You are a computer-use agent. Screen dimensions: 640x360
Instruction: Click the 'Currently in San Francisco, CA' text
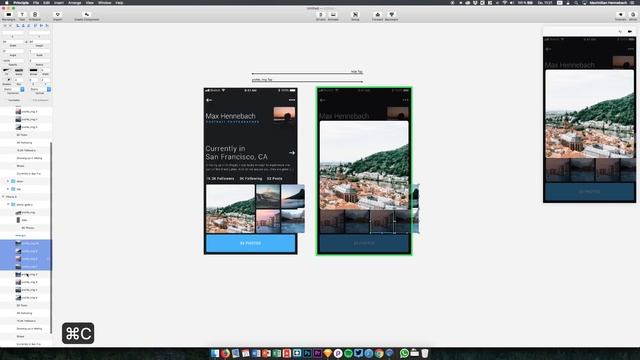click(236, 153)
